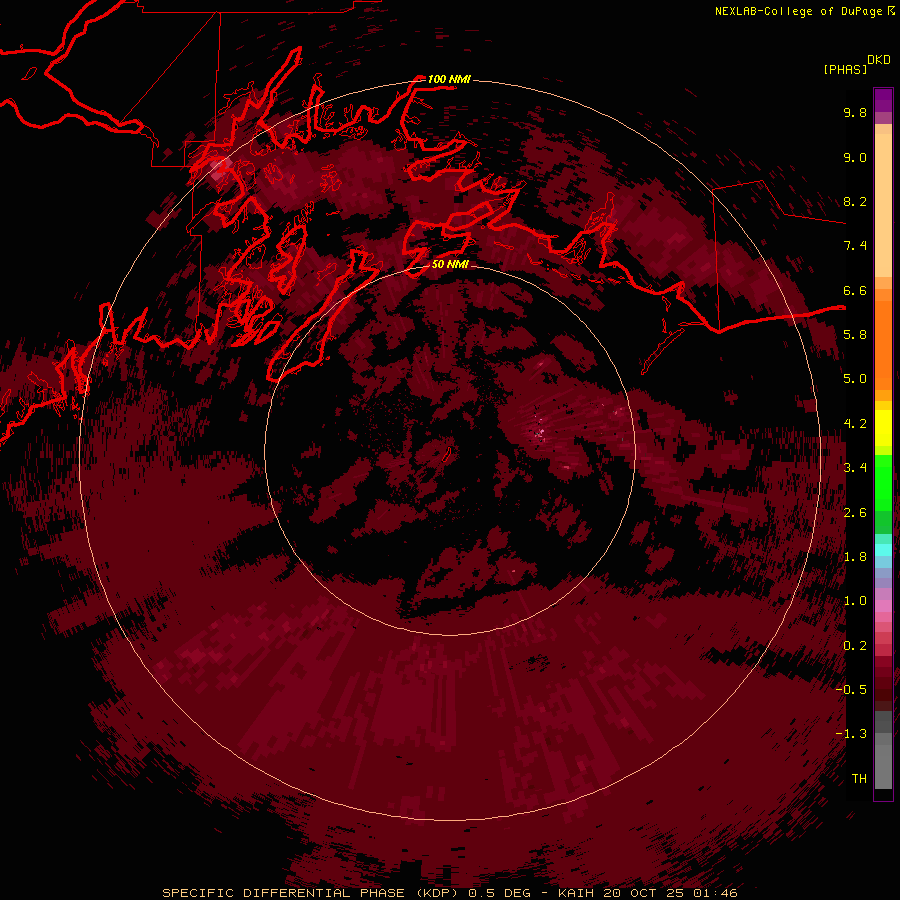The height and width of the screenshot is (900, 900).
Task: Click the 6.6 legend value
Action: [855, 291]
